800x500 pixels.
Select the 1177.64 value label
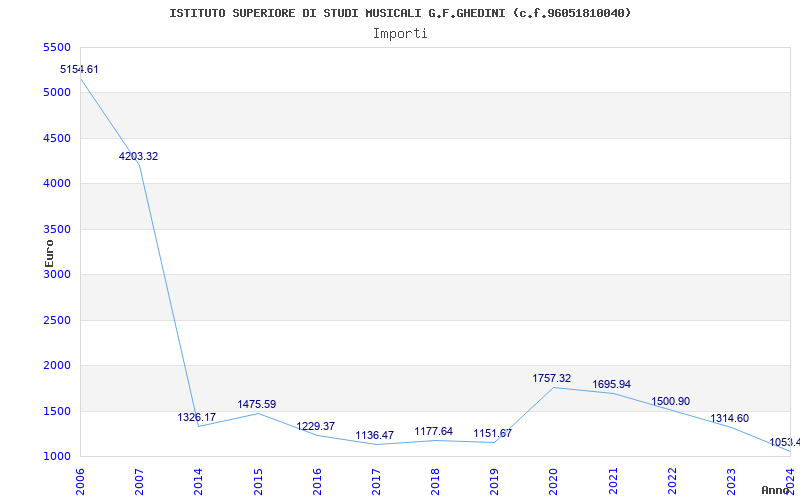point(434,432)
